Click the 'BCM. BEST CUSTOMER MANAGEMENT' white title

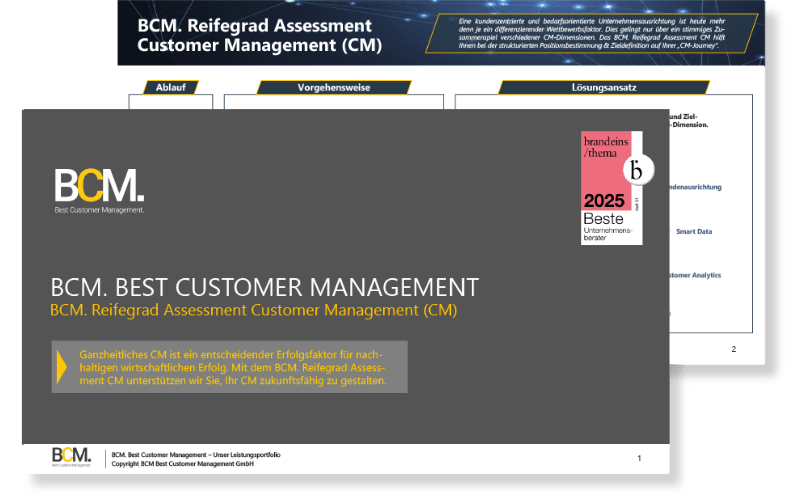[264, 287]
